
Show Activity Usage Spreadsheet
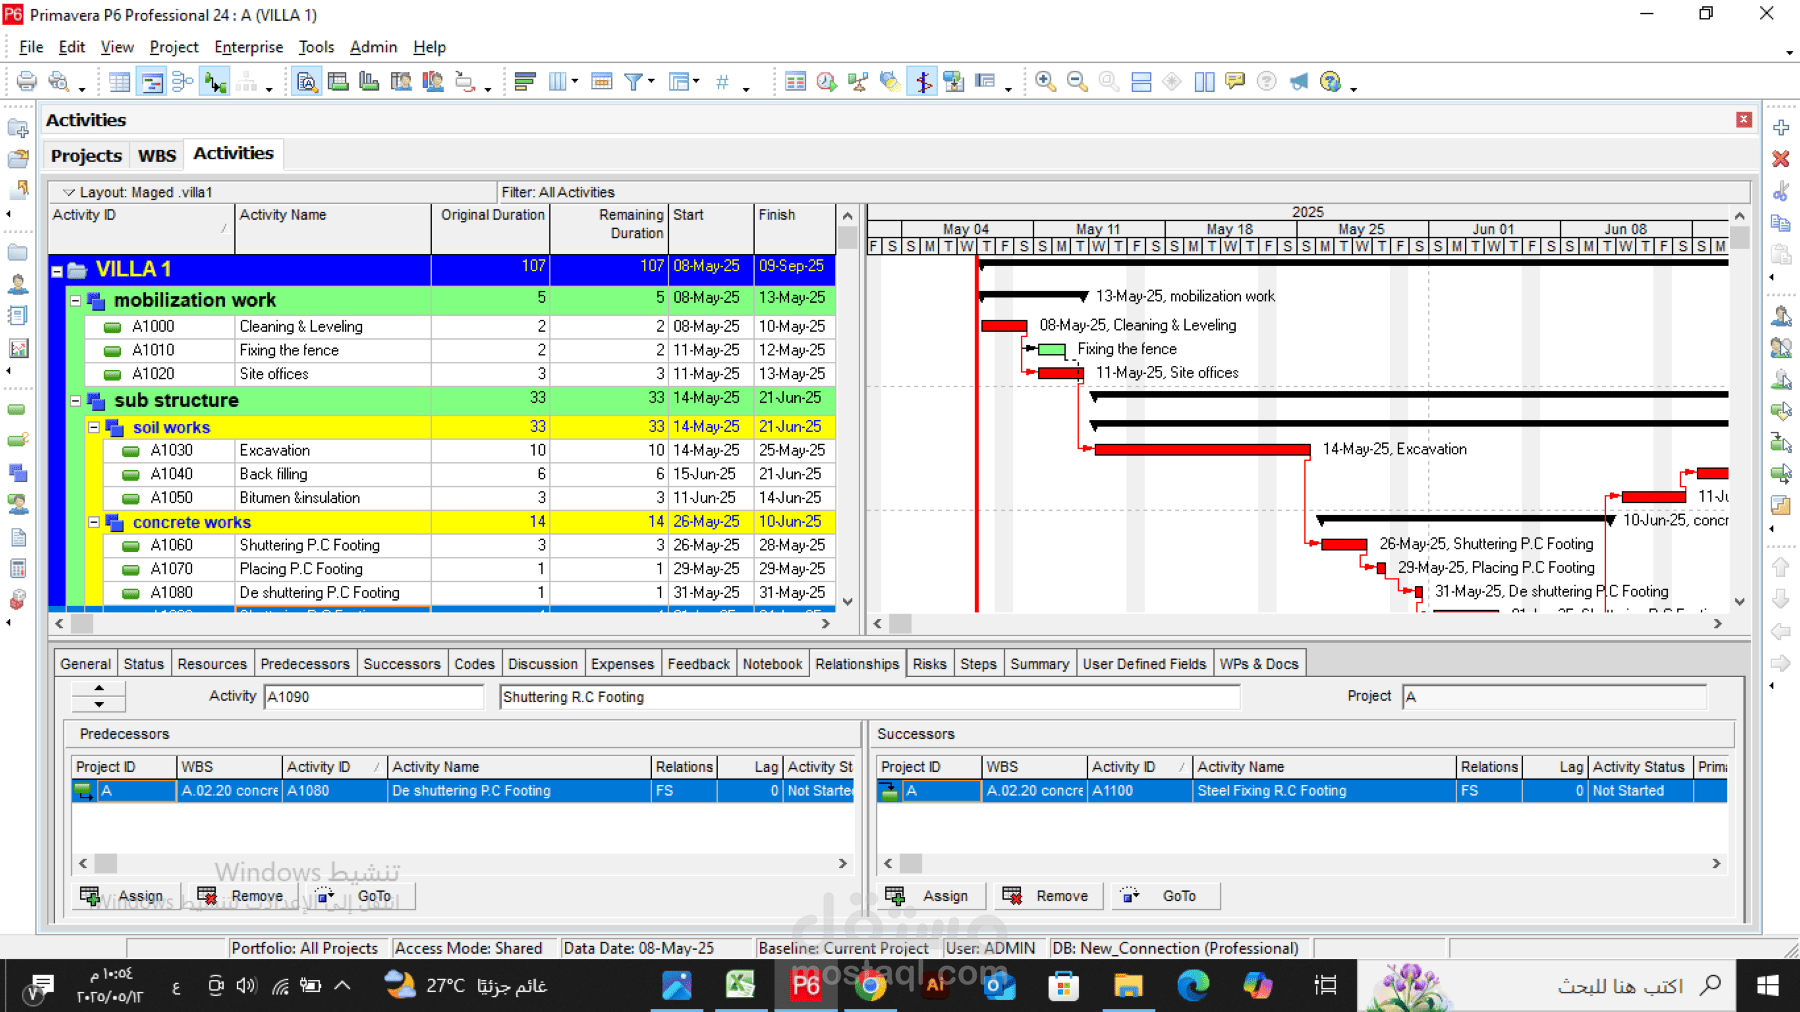pos(338,81)
